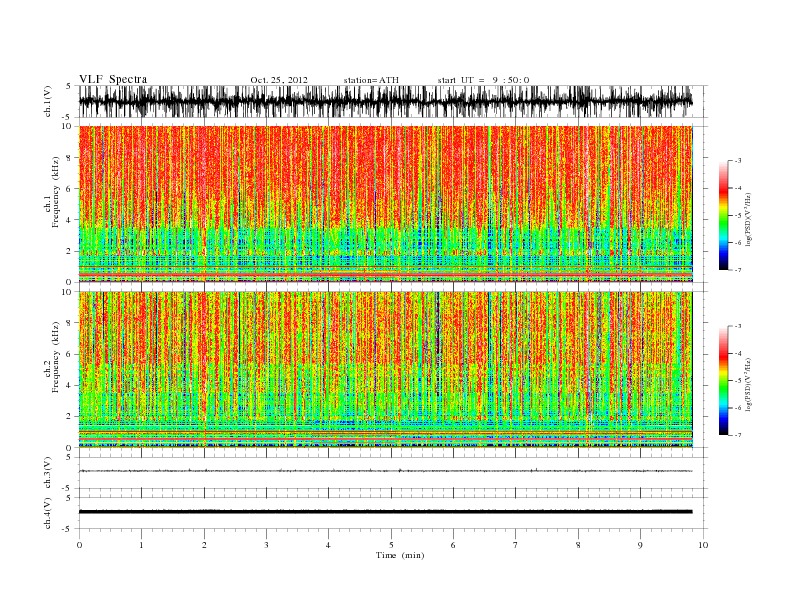Click the "VLF Spectra" plot title
The height and width of the screenshot is (612, 792).
pyautogui.click(x=113, y=79)
